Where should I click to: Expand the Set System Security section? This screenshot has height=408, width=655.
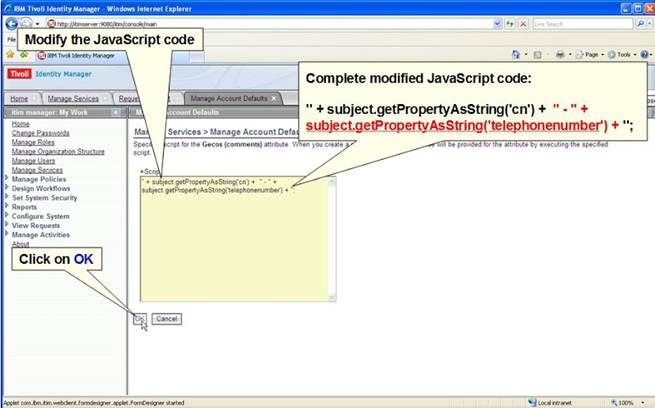[7, 197]
